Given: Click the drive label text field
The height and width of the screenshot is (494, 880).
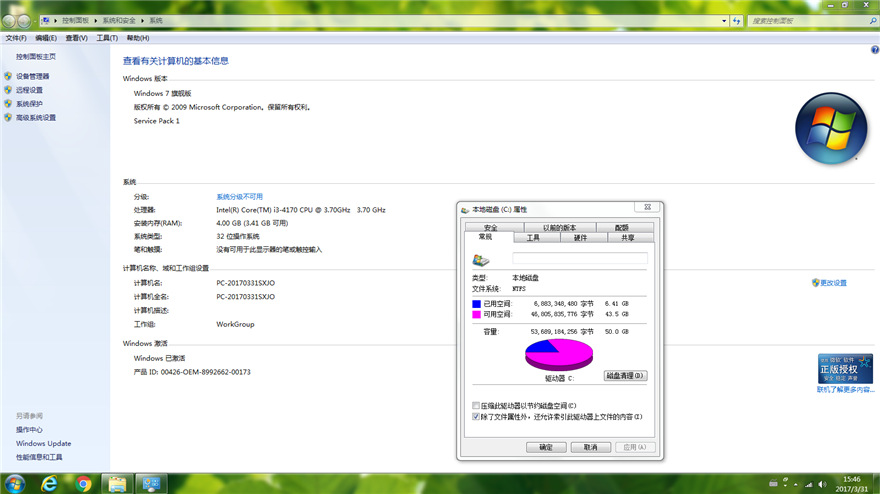Looking at the screenshot, I should [580, 258].
